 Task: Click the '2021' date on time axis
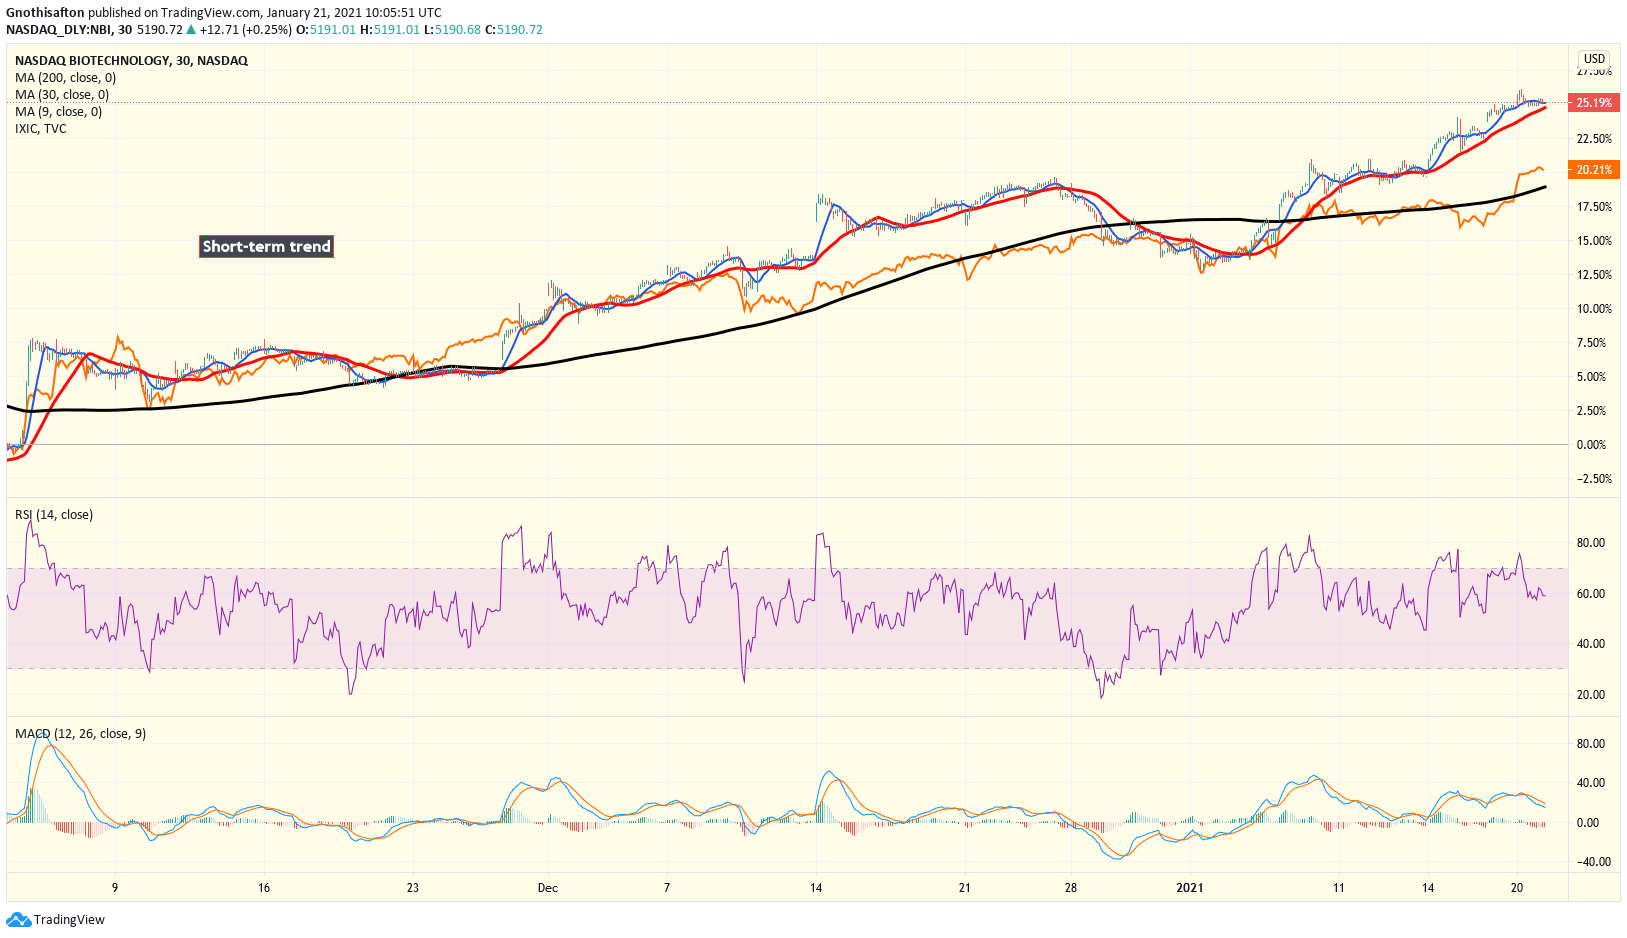(1190, 888)
